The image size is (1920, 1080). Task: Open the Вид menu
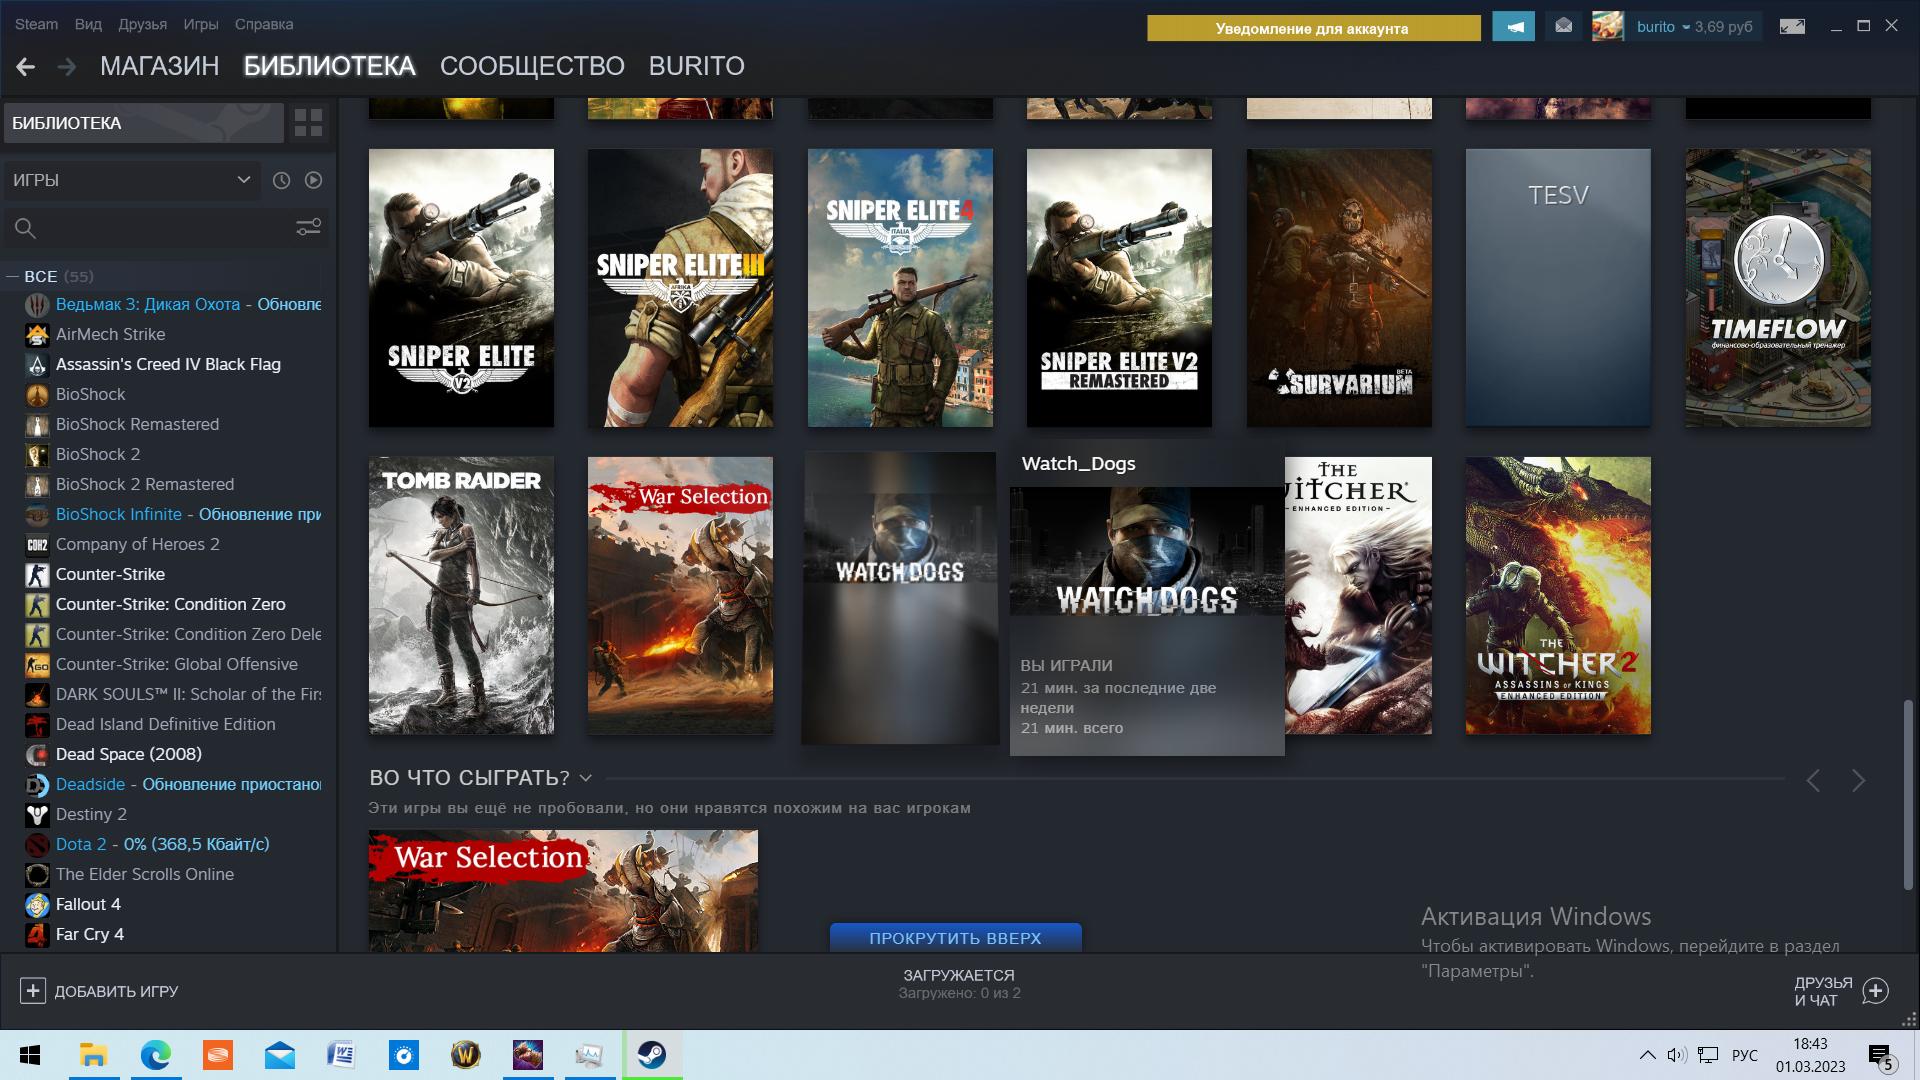click(88, 24)
